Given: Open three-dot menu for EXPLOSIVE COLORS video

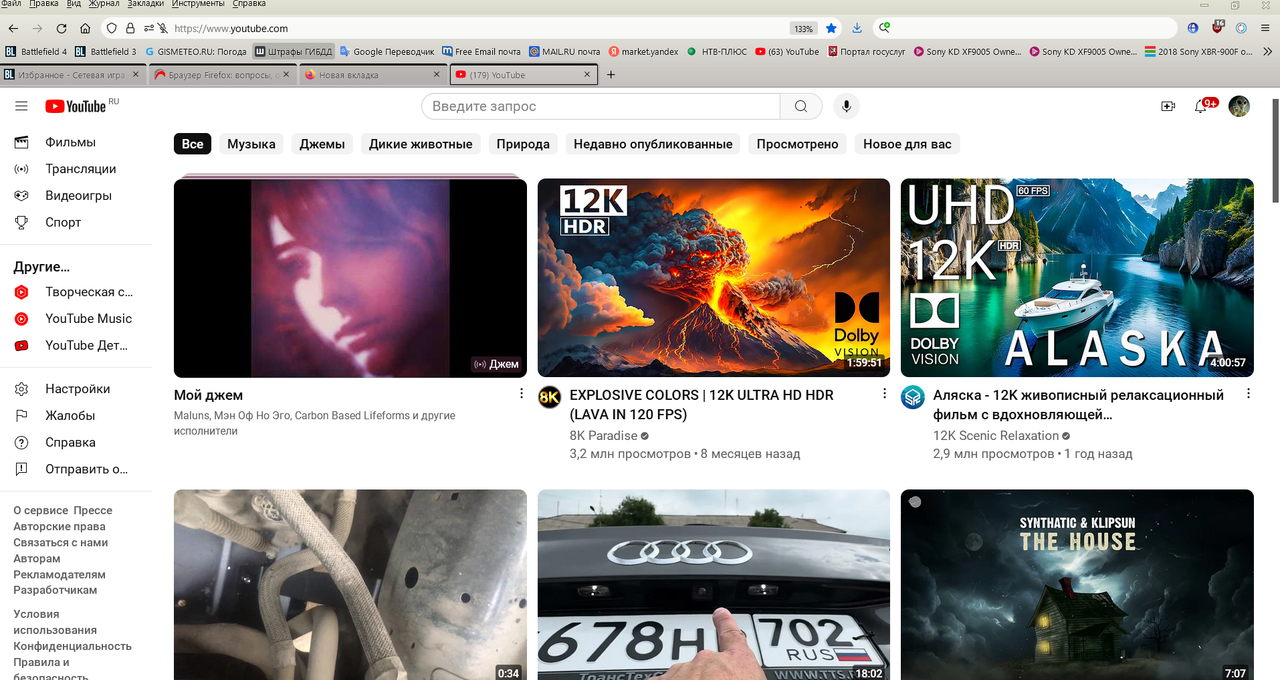Looking at the screenshot, I should pos(884,394).
